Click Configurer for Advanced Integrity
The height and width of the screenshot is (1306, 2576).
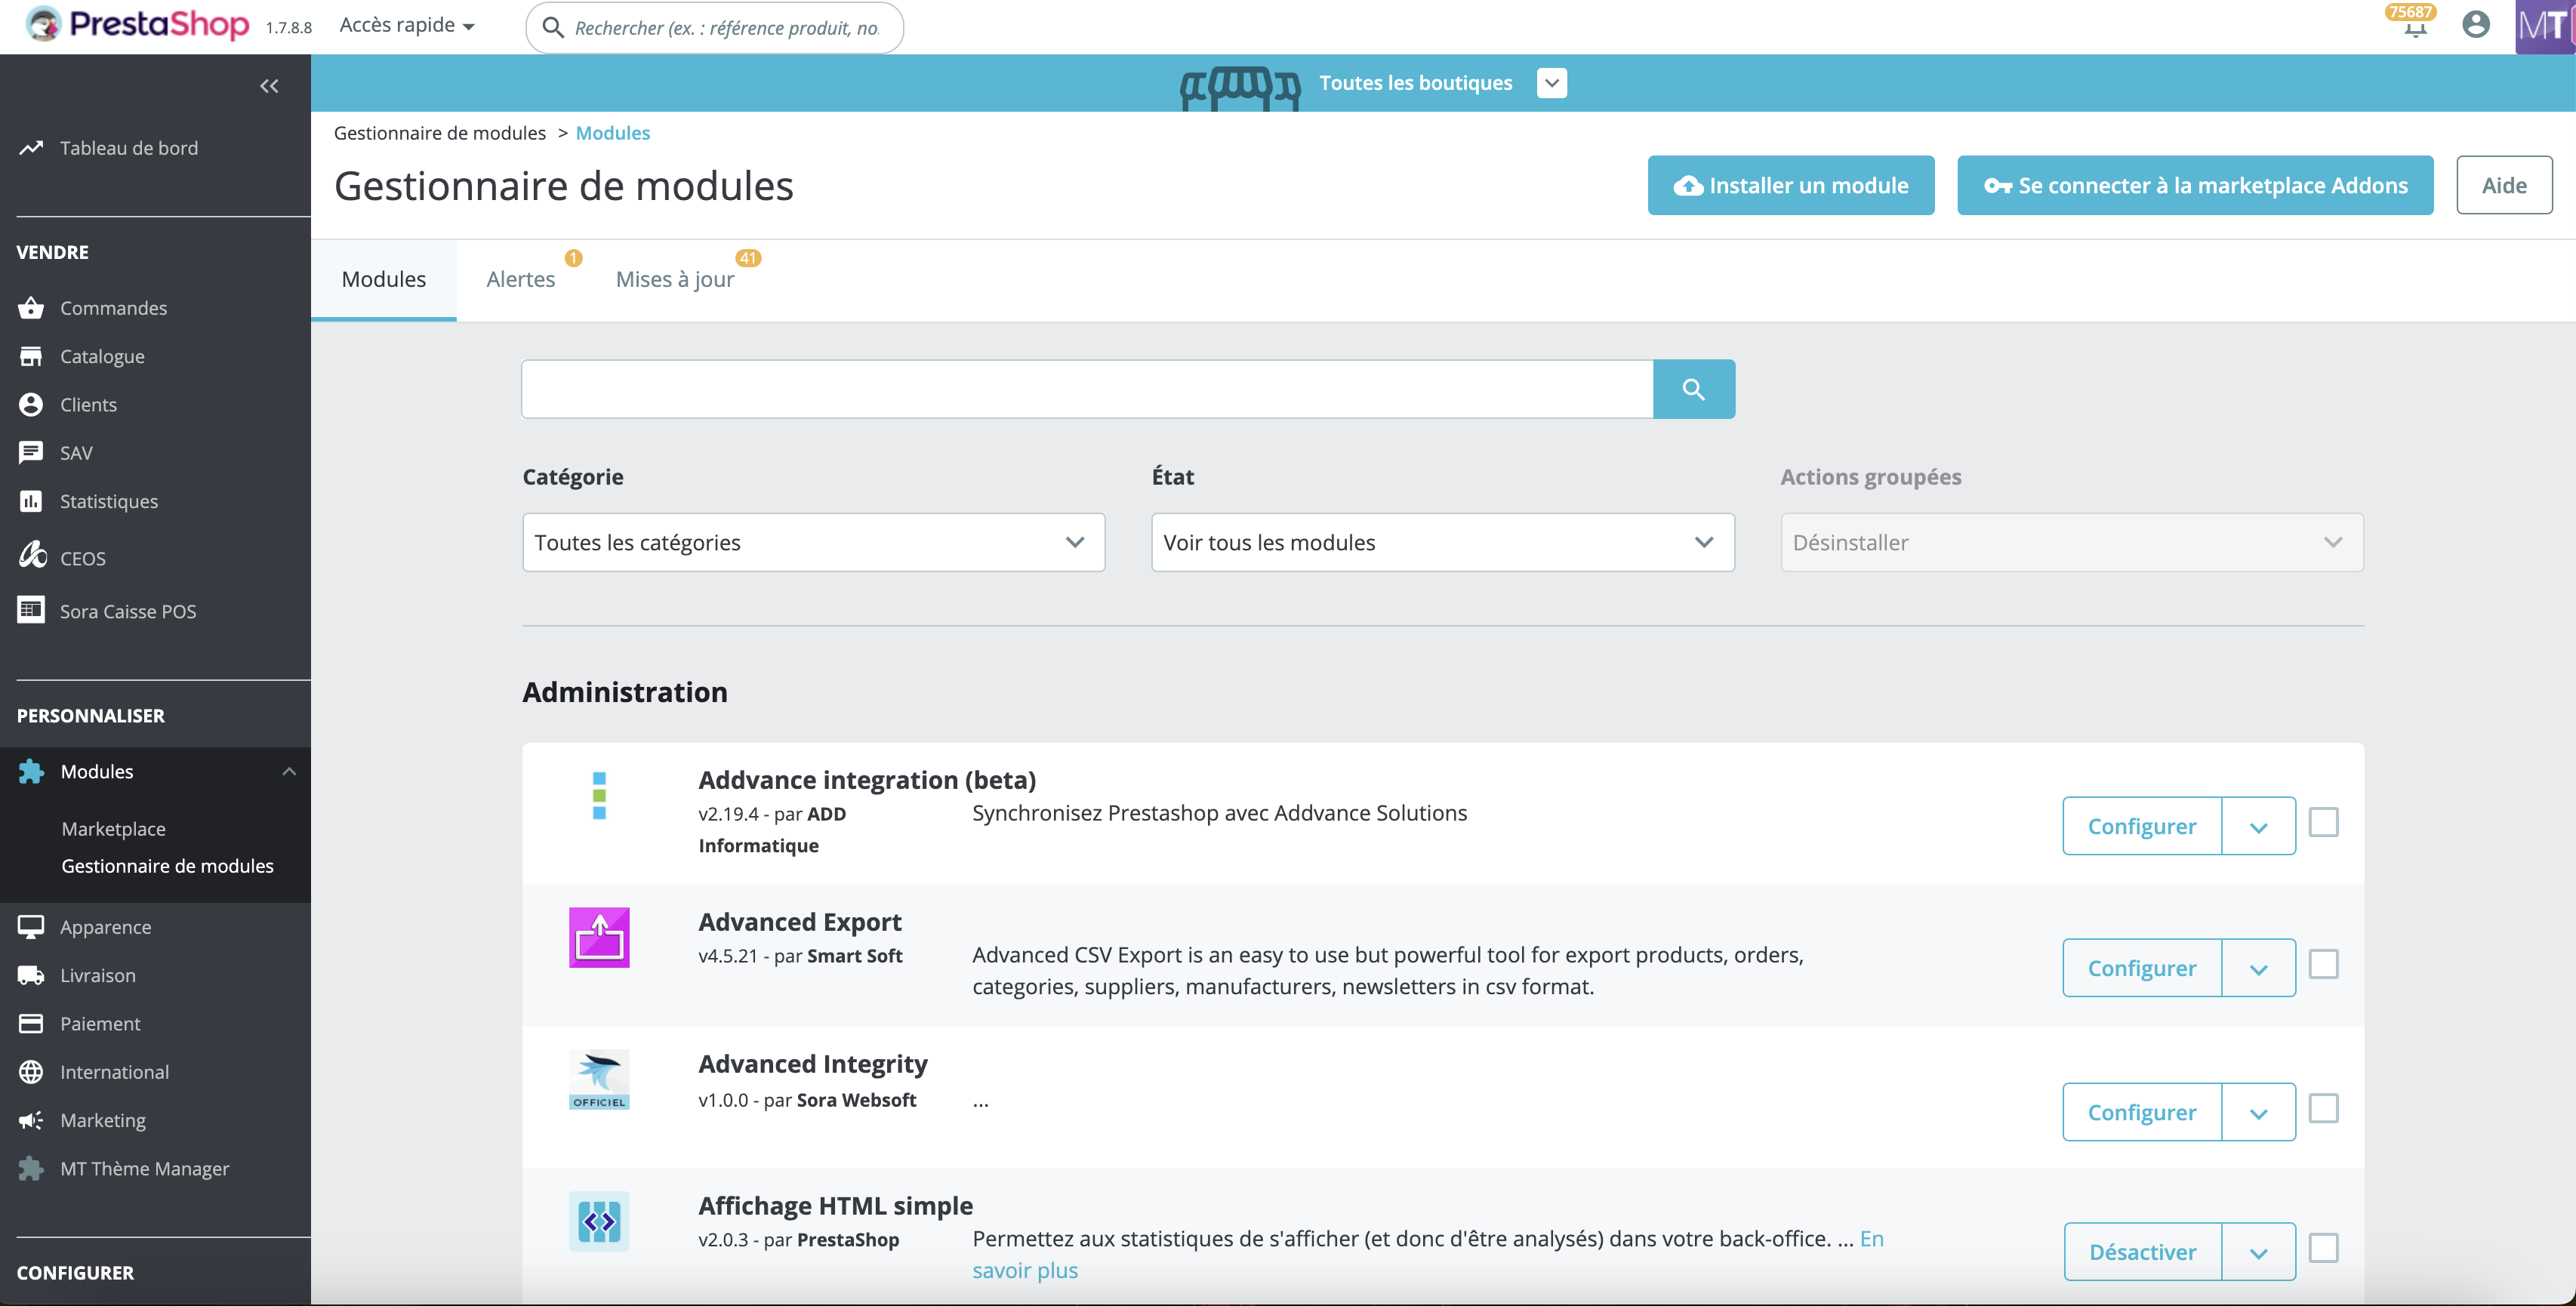tap(2142, 1112)
